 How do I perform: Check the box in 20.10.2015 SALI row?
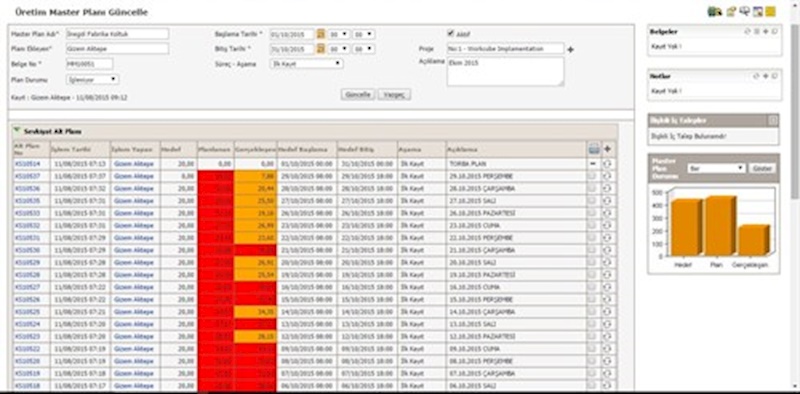pyautogui.click(x=592, y=262)
